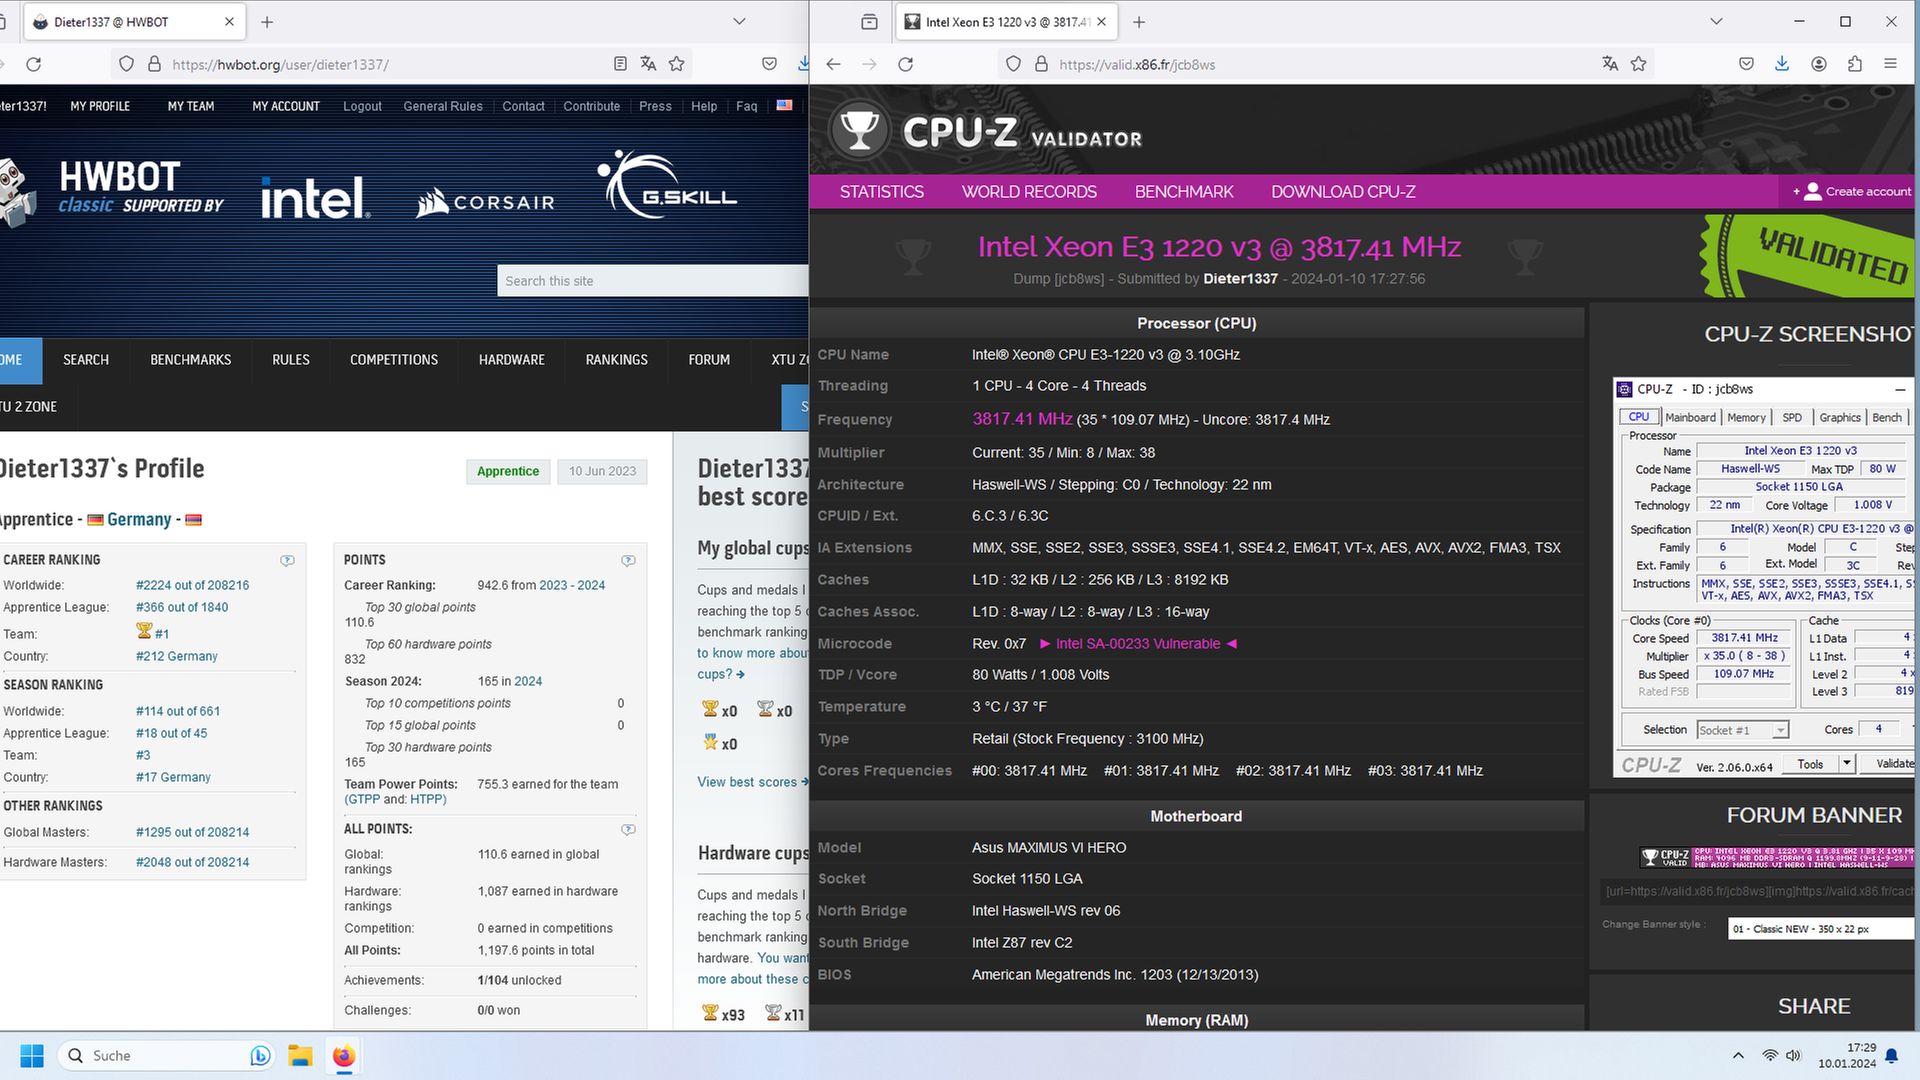Open extensions puzzle icon in right browser
This screenshot has height=1080, width=1920.
point(1855,64)
